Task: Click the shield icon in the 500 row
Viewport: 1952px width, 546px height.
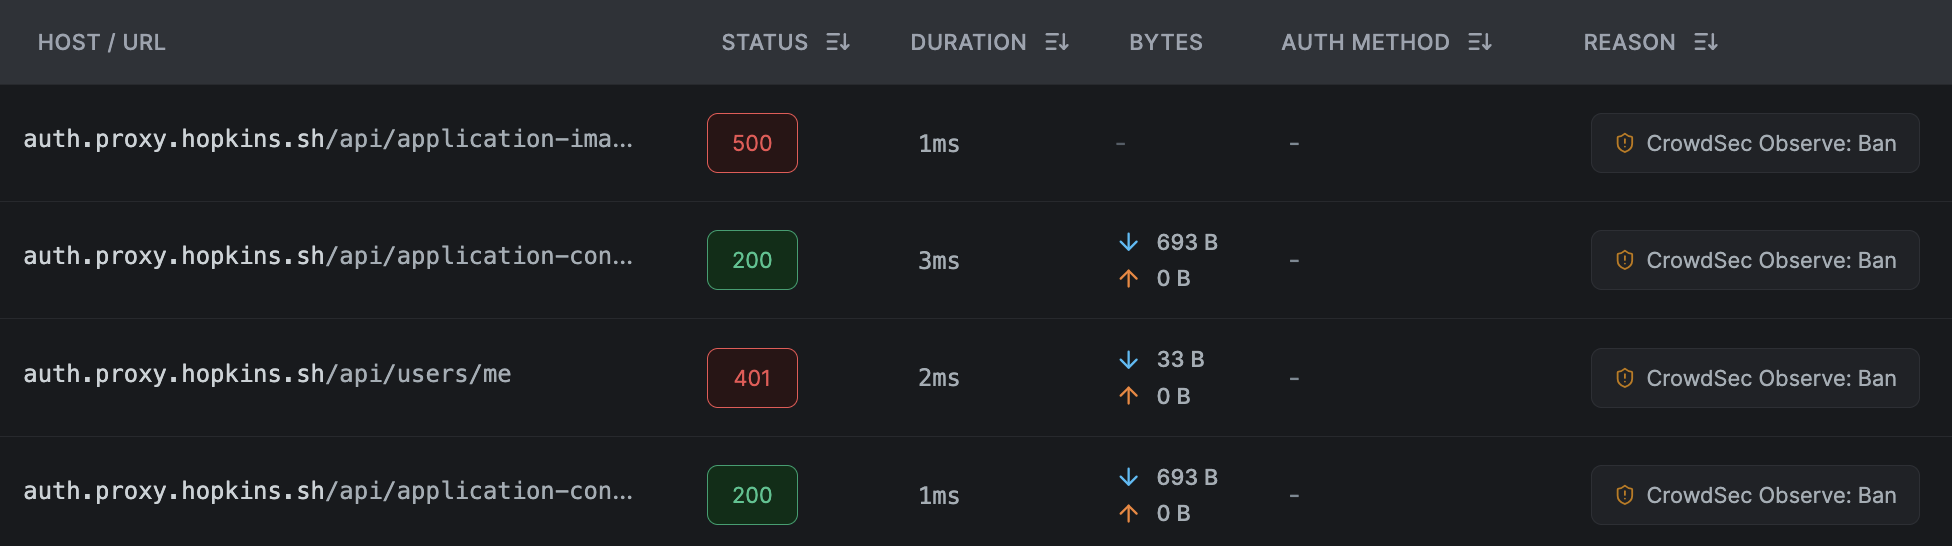Action: (1625, 143)
